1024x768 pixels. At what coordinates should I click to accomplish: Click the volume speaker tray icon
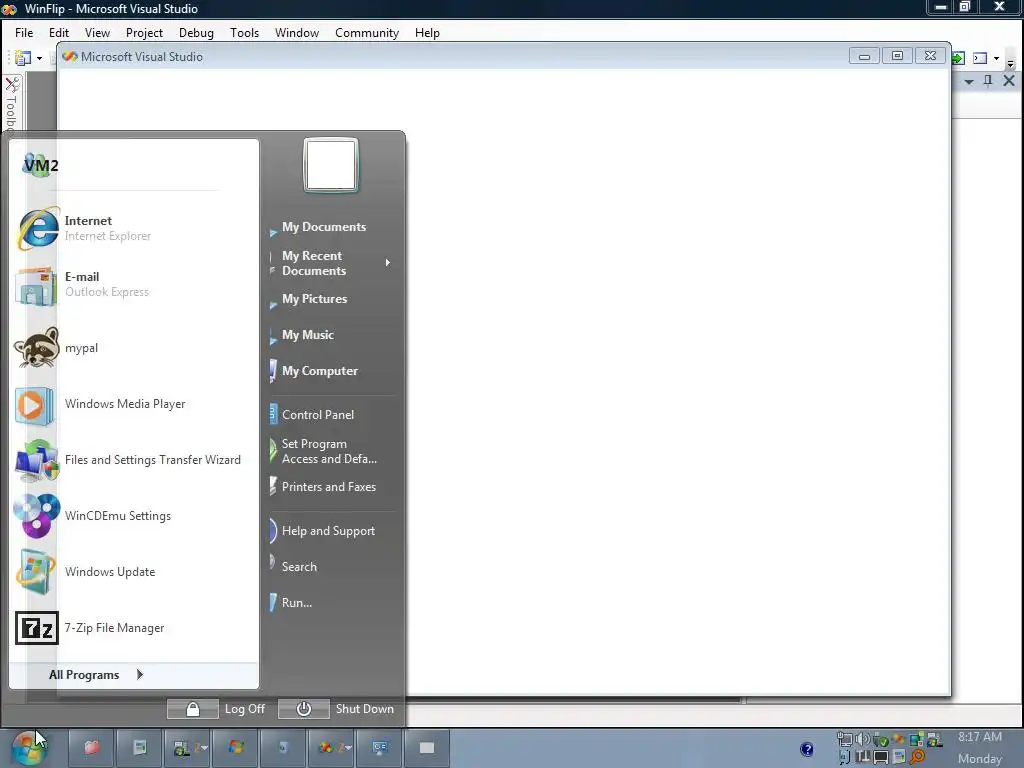tap(863, 739)
